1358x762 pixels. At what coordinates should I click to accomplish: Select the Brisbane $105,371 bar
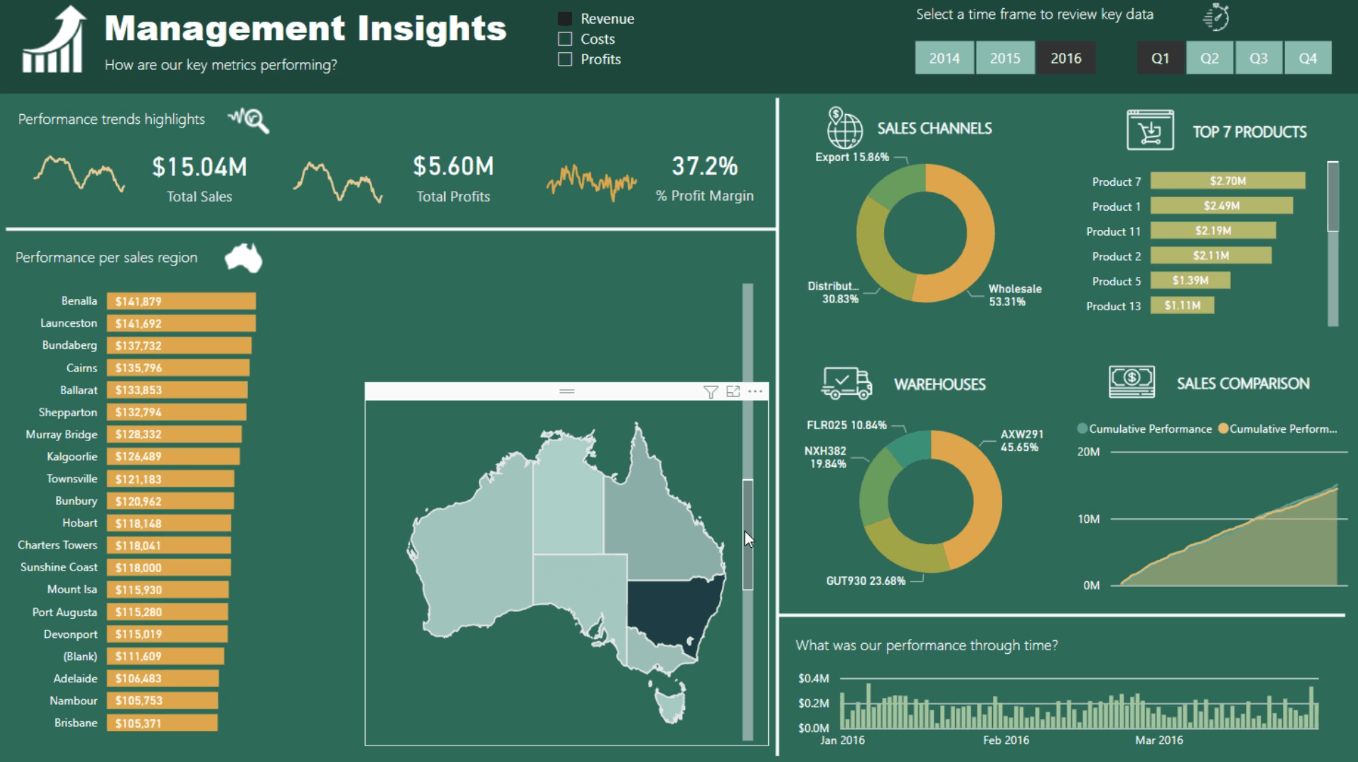click(163, 723)
